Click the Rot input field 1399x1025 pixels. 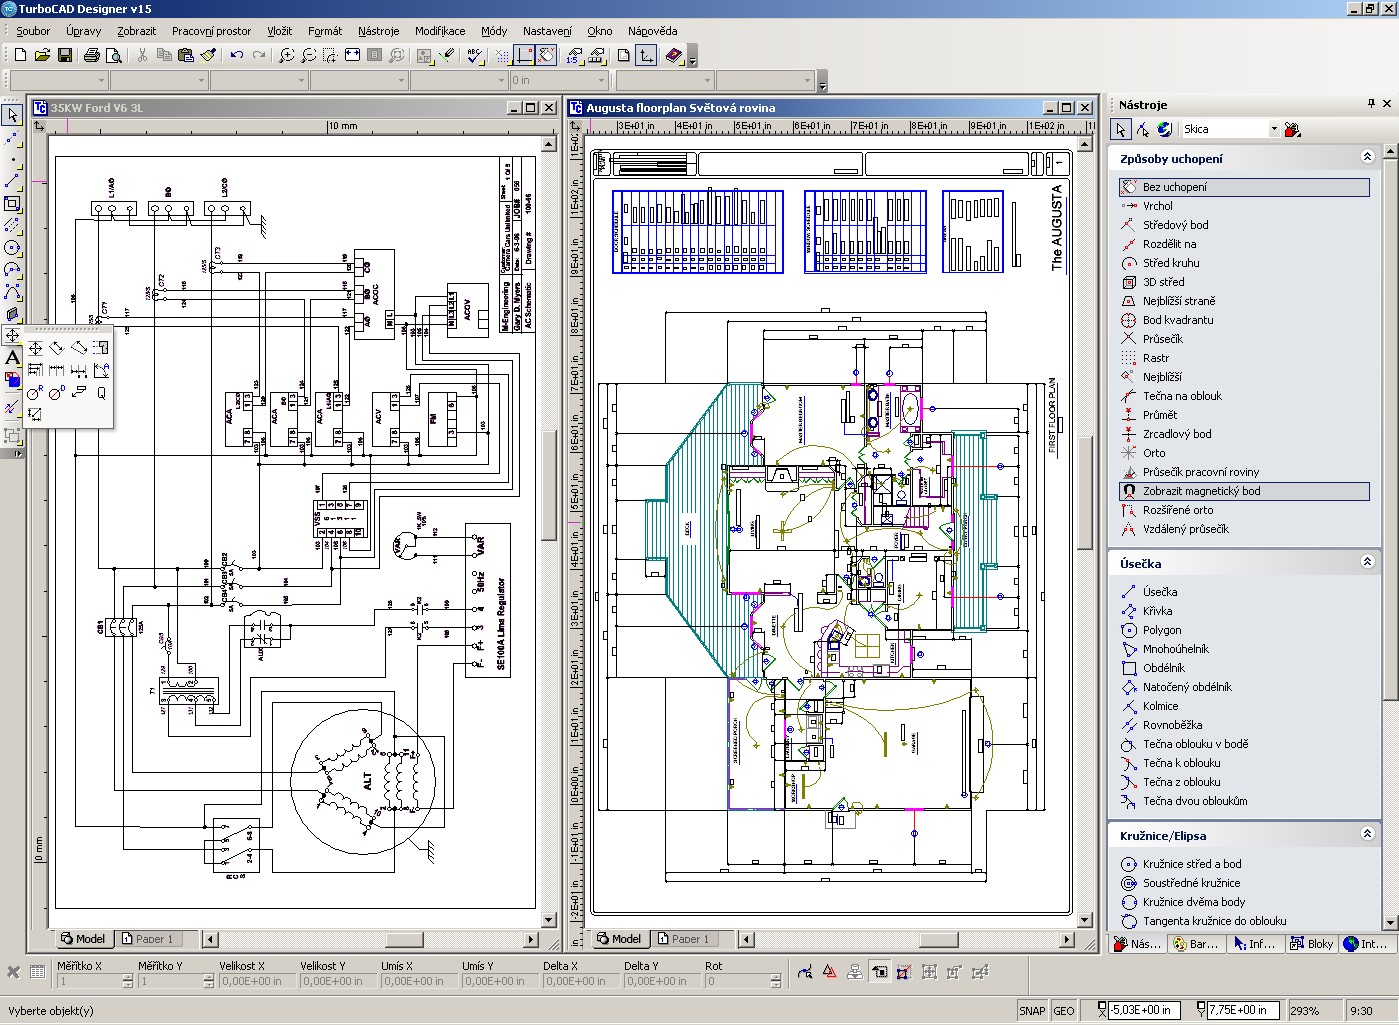[x=743, y=982]
